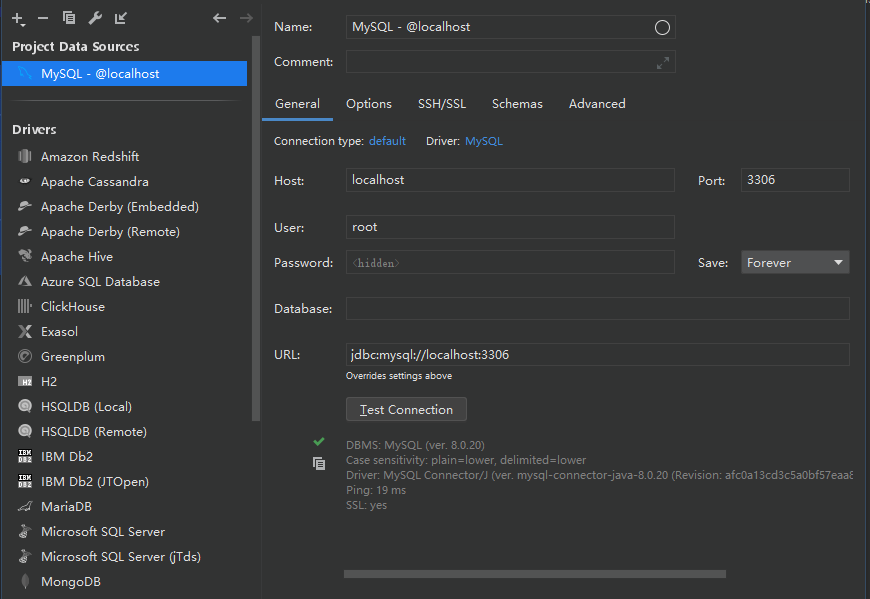Viewport: 870px width, 599px height.
Task: Choose Exasol driver icon
Action: coord(25,332)
